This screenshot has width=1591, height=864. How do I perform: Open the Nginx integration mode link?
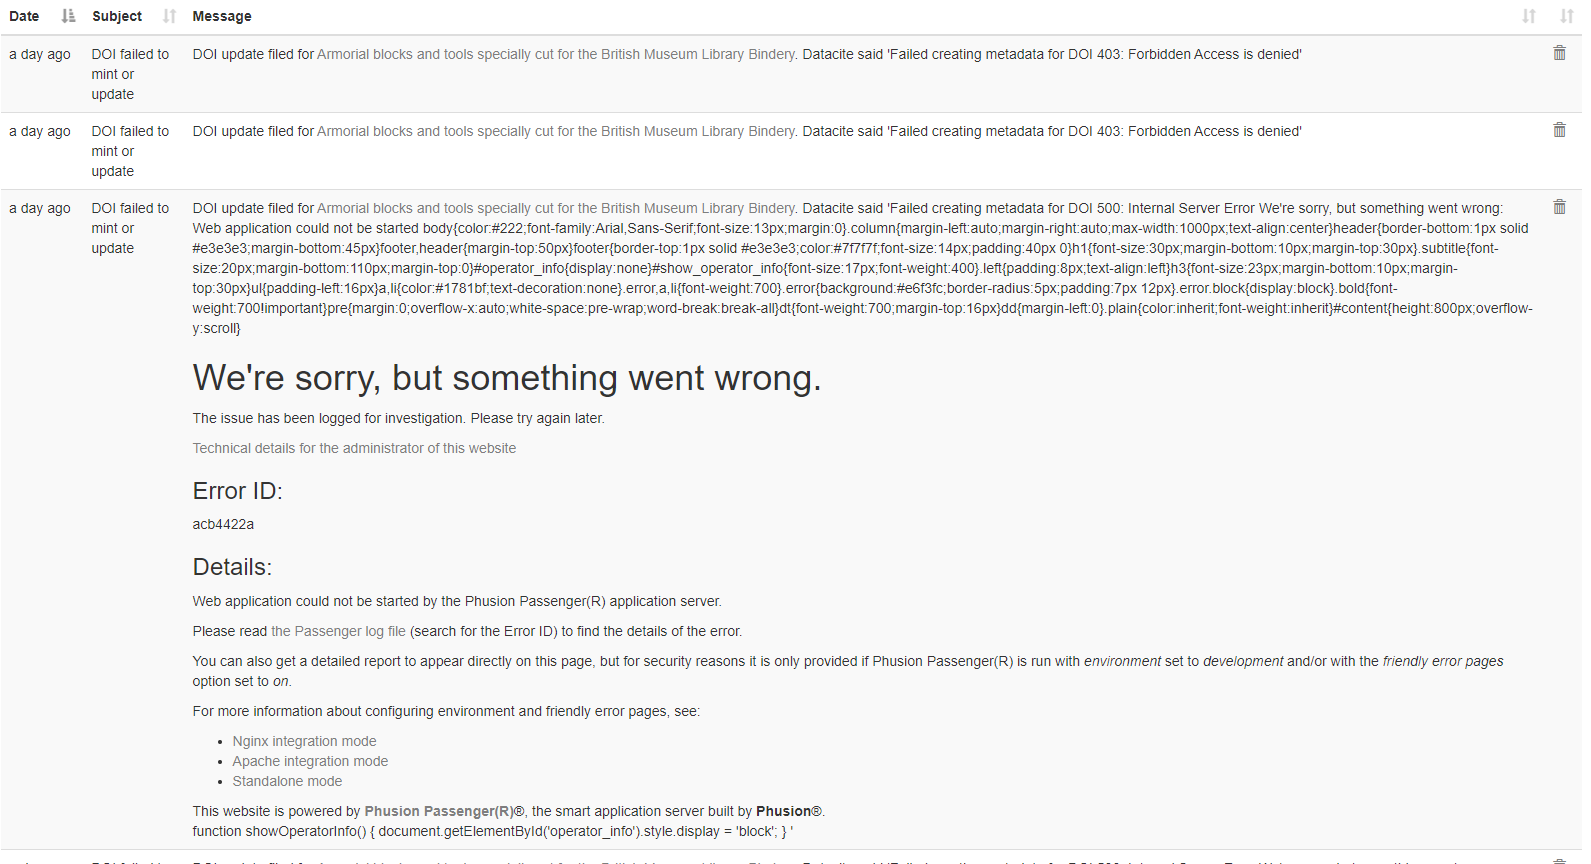click(x=304, y=741)
